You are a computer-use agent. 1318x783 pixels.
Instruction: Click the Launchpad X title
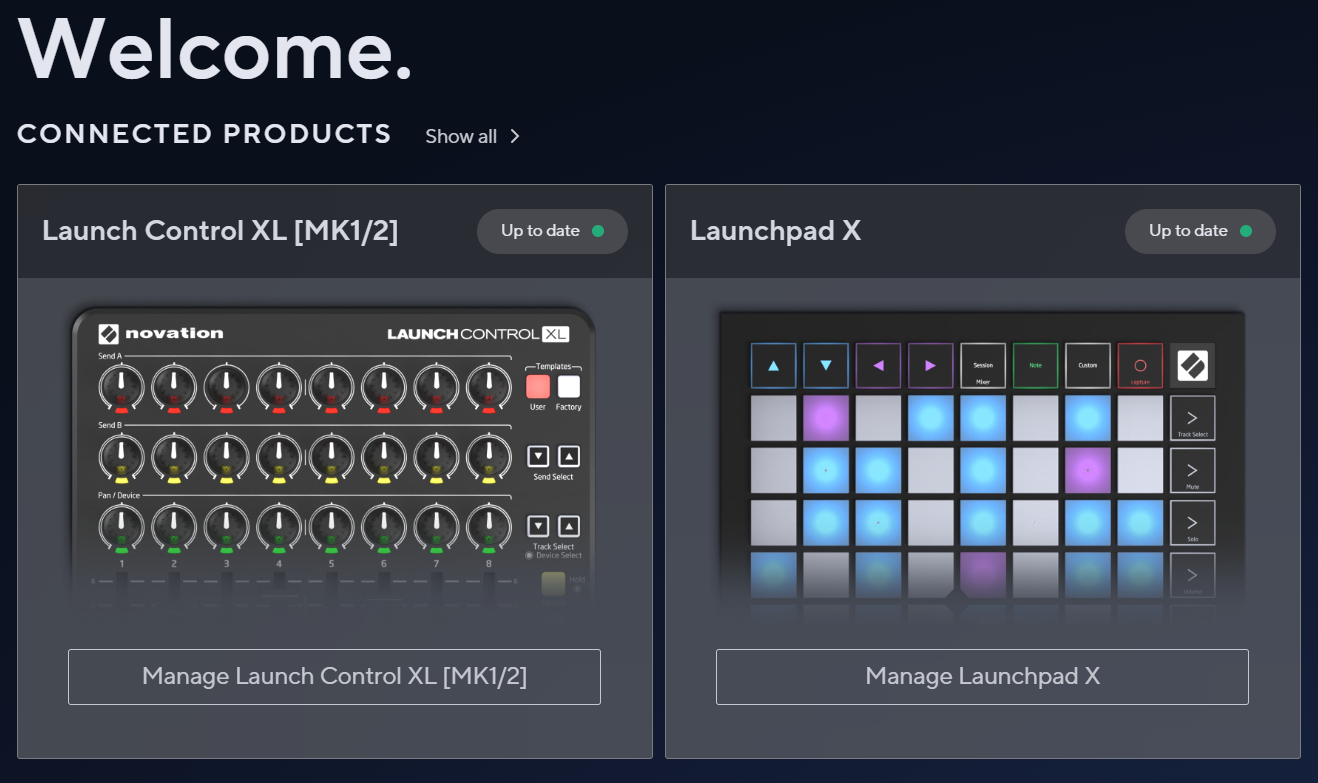[775, 231]
